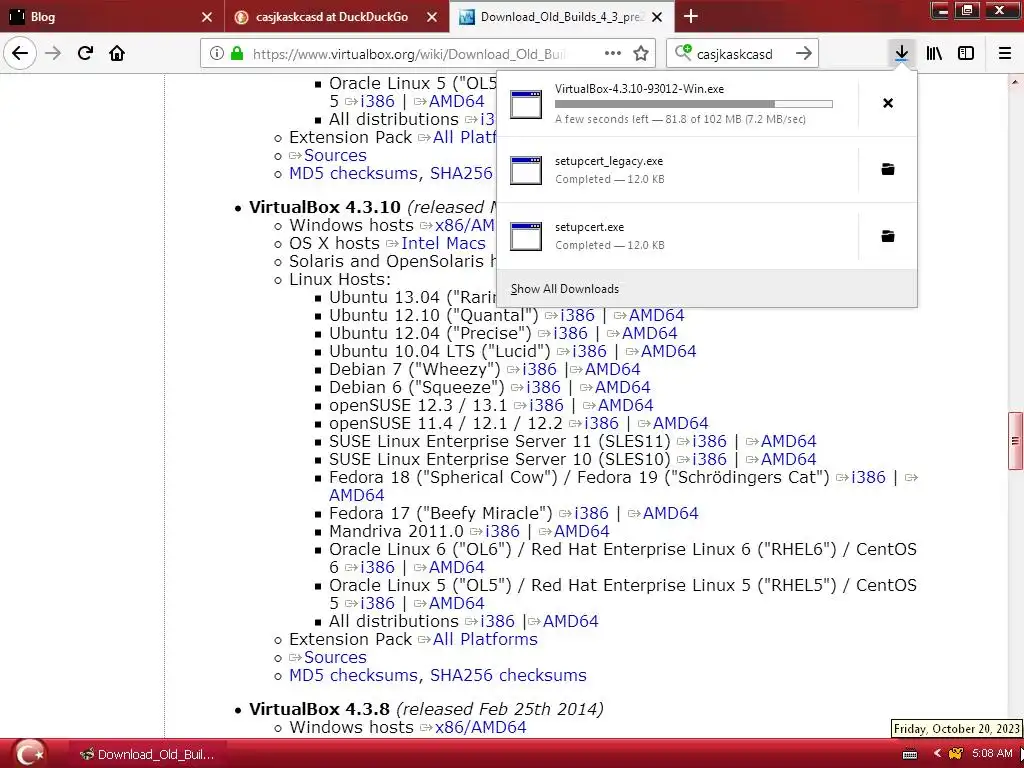The width and height of the screenshot is (1024, 768).
Task: Open Mandriva 2011.0 i386 link
Action: (x=502, y=532)
